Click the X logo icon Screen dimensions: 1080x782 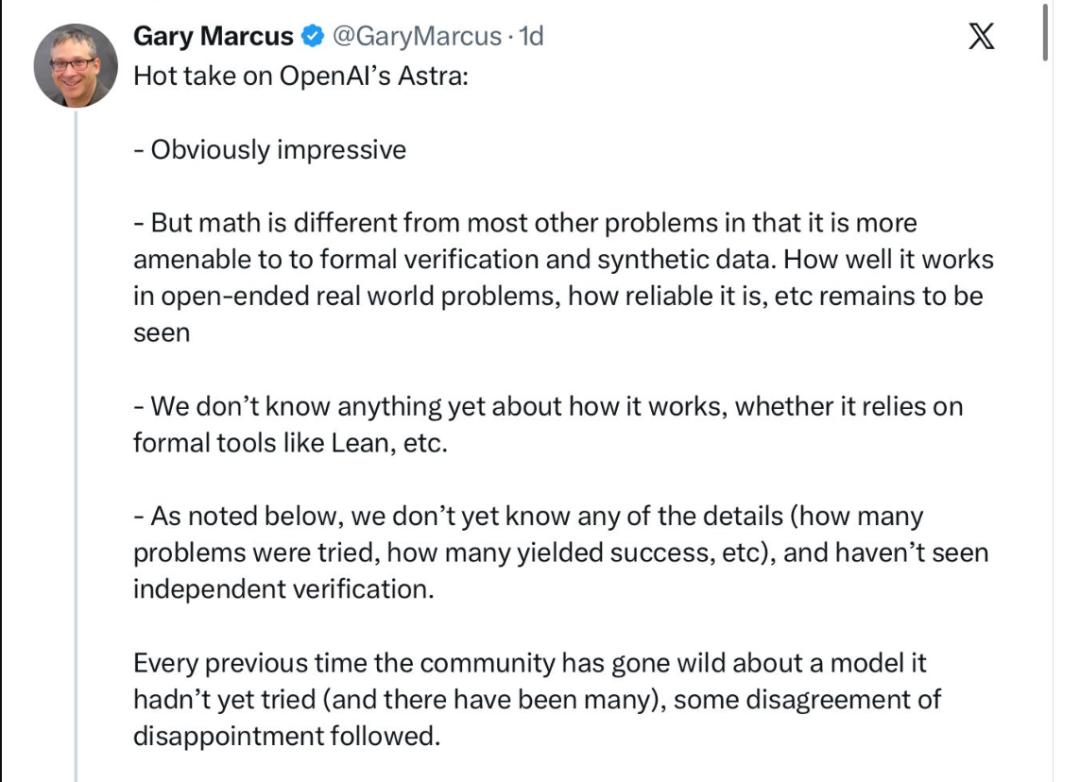click(x=982, y=36)
